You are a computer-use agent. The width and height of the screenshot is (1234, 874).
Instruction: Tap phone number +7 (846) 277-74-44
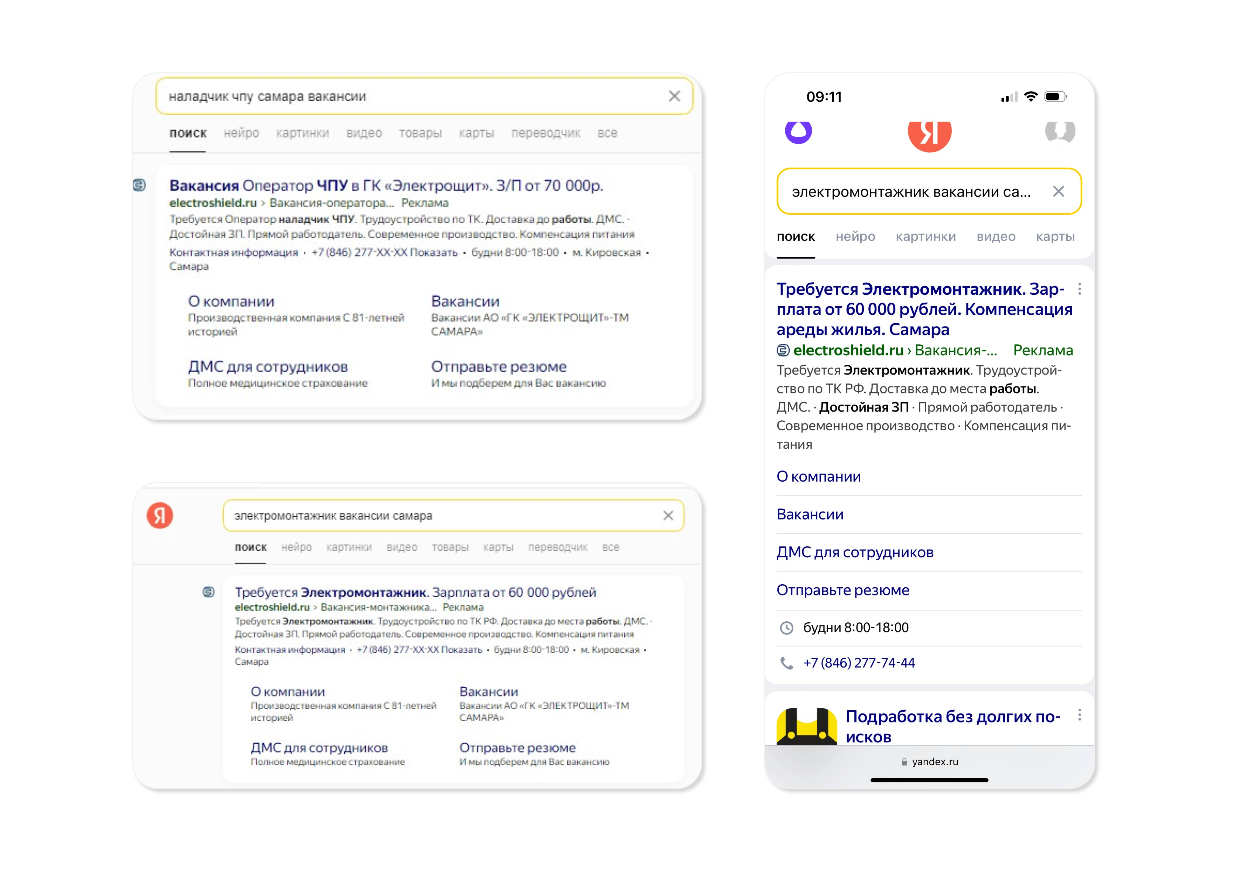point(859,663)
